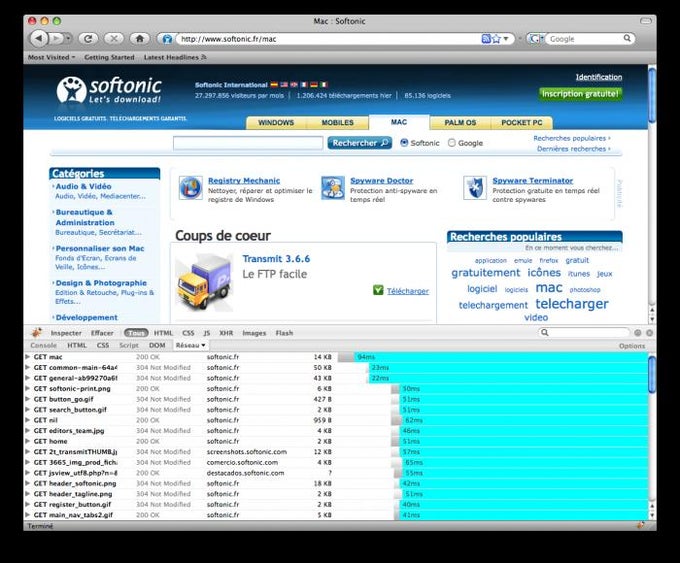Filter requests by Images type
Screen dimensions: 680x563
[x=254, y=333]
